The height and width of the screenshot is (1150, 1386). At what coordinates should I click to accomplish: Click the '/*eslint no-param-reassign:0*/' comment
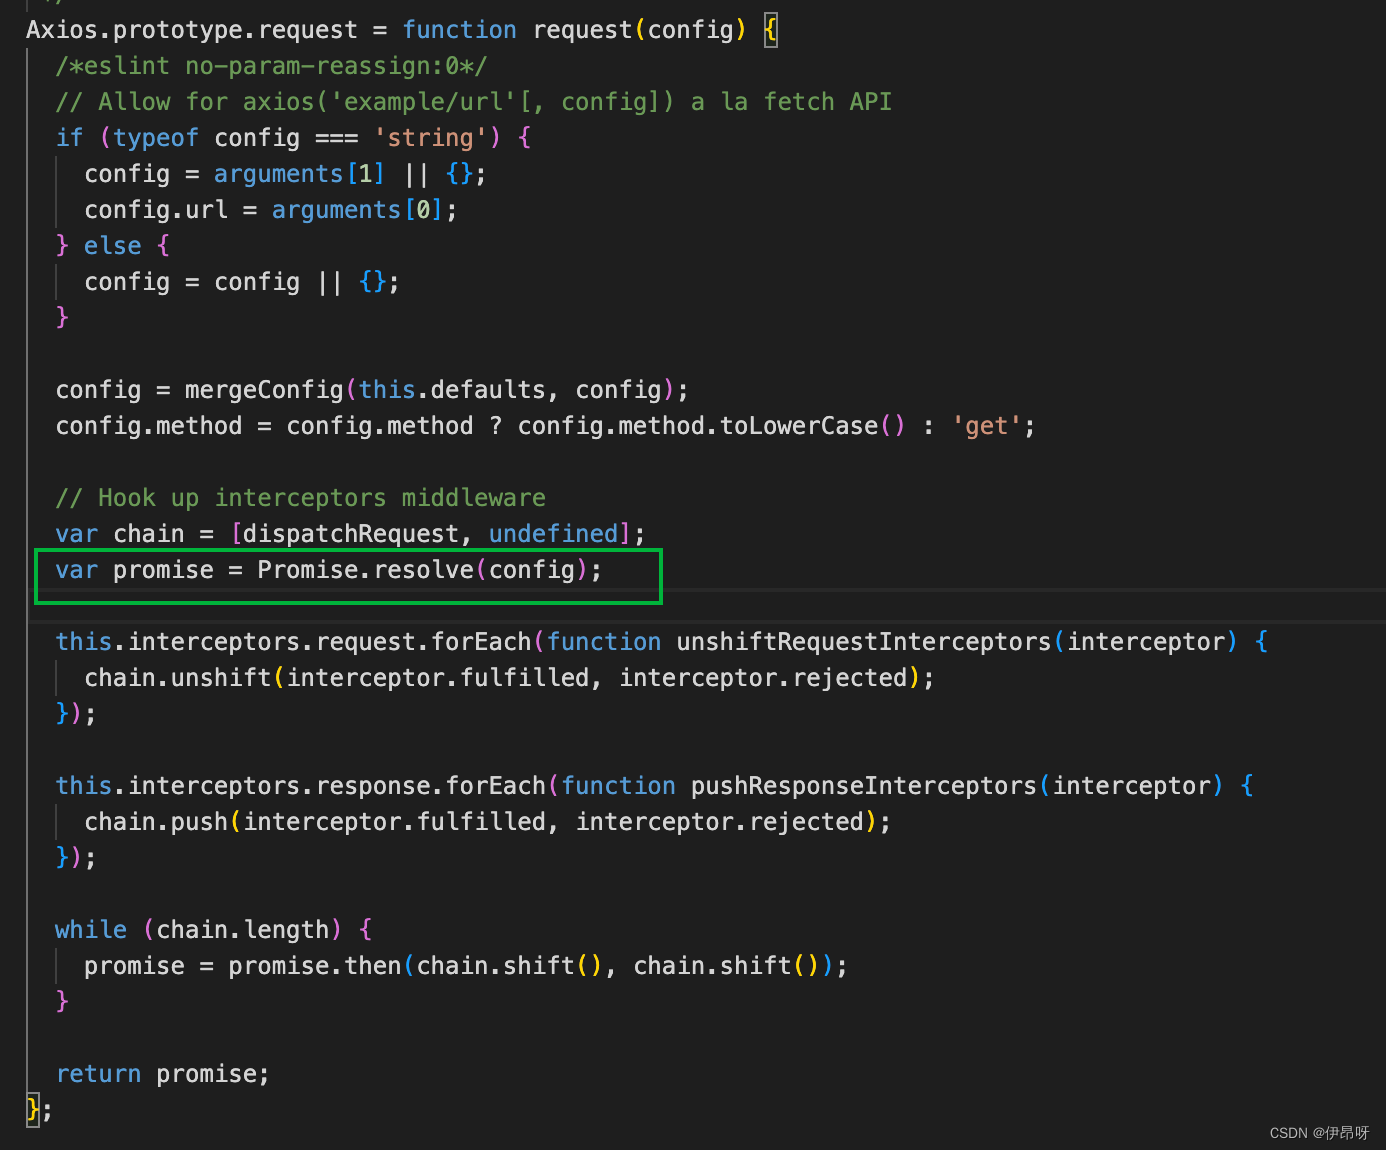click(x=271, y=66)
